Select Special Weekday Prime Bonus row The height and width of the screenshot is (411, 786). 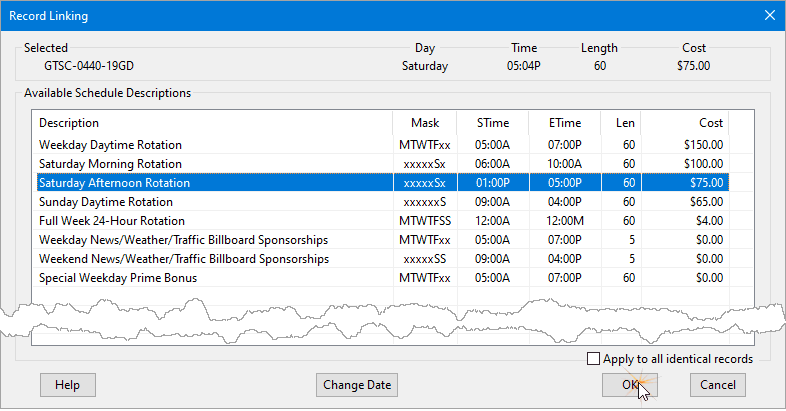click(x=118, y=278)
